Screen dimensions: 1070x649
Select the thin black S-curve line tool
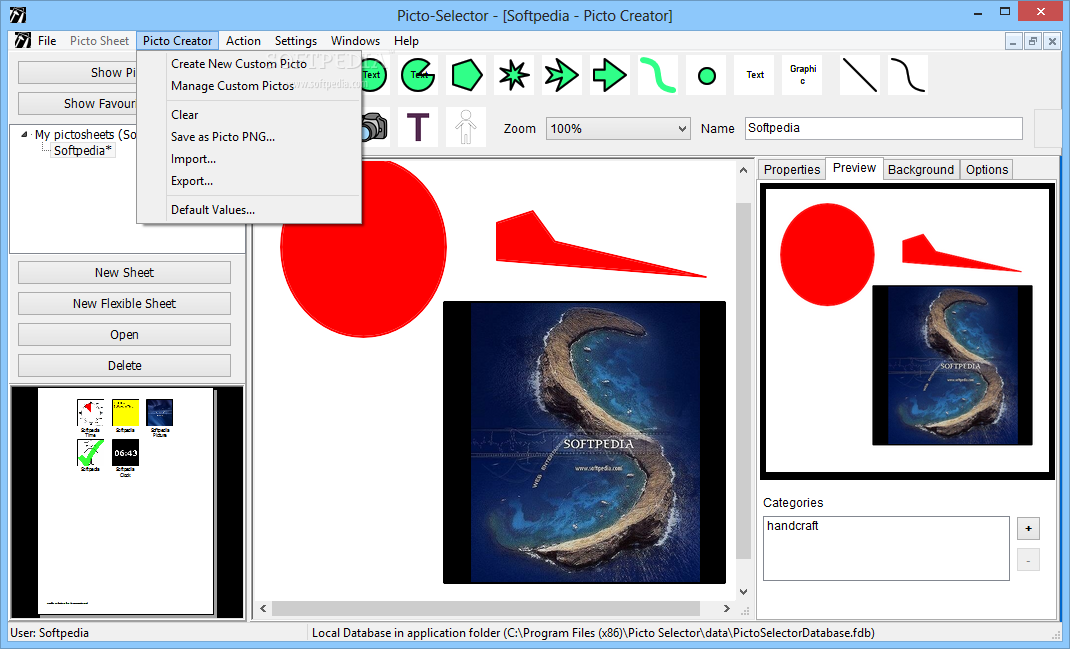pos(908,75)
